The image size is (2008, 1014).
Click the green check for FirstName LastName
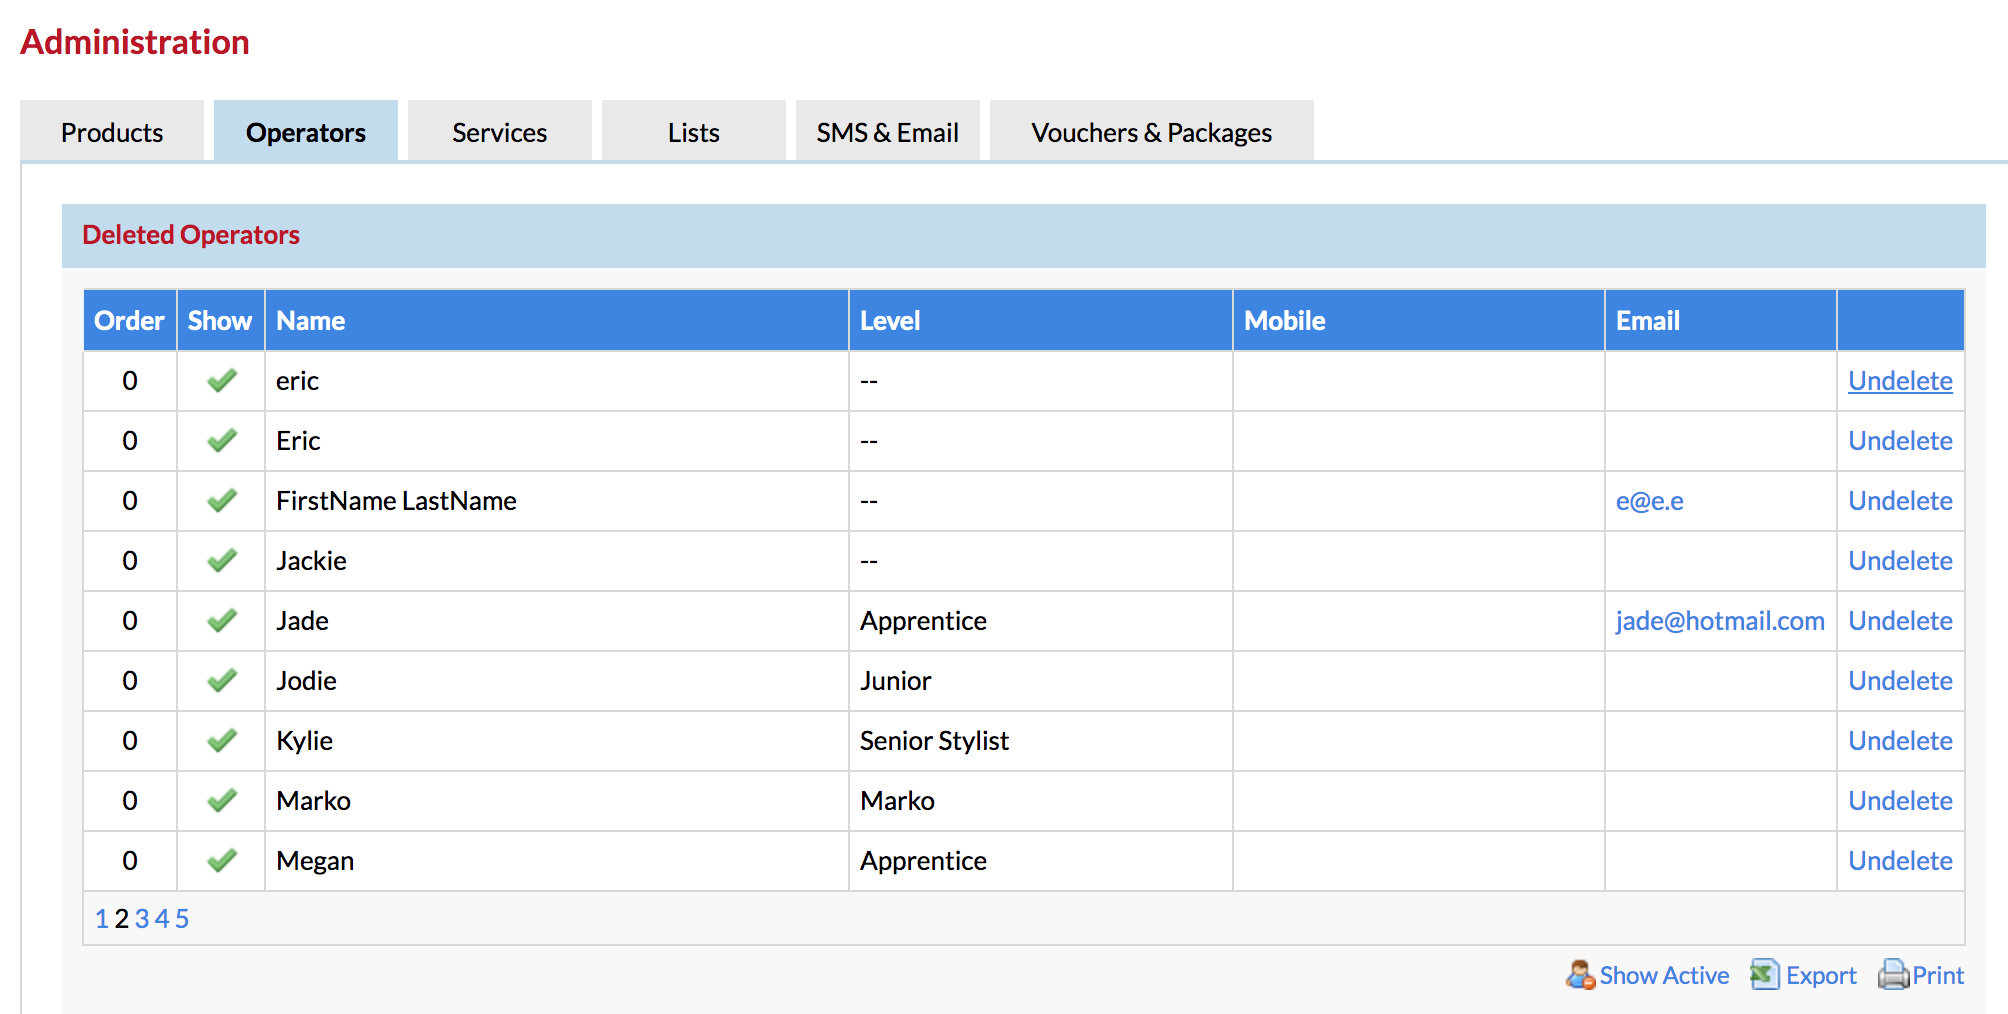tap(222, 501)
